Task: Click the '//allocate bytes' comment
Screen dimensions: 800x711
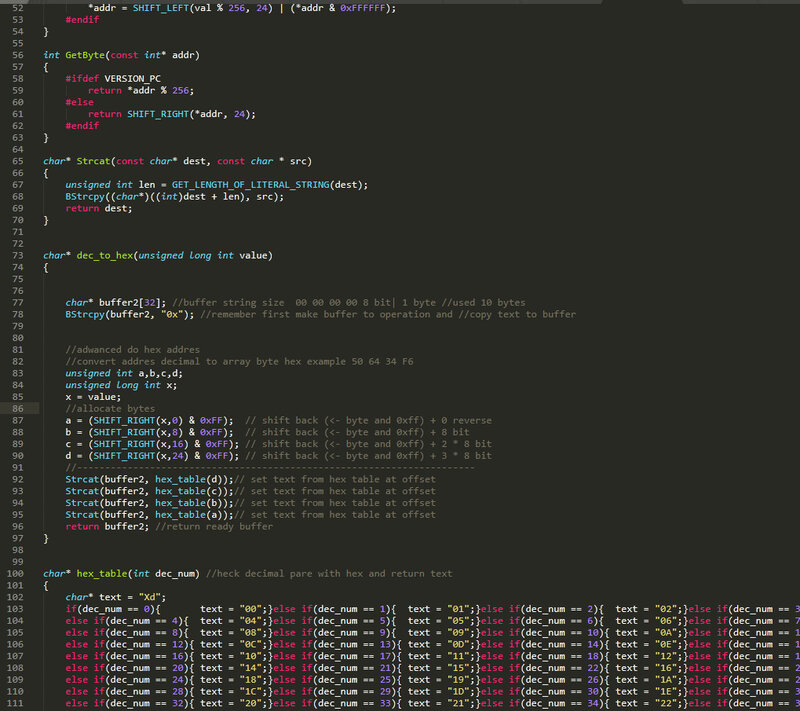Action: point(110,409)
